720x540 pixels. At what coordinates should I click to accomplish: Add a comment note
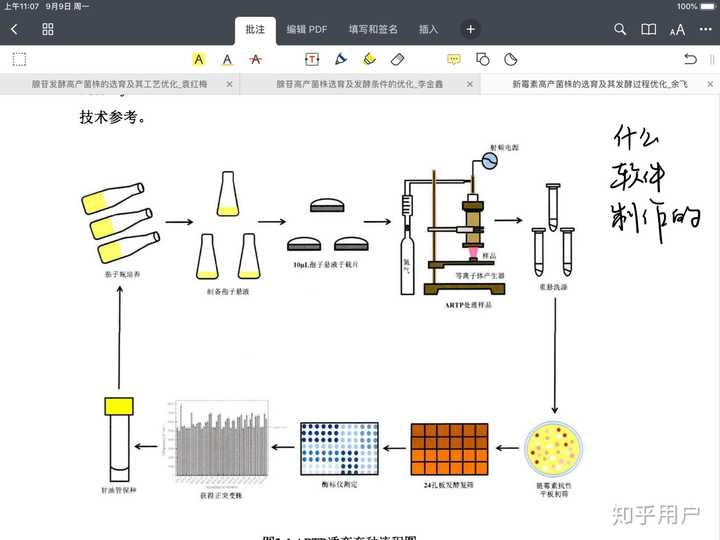point(454,59)
